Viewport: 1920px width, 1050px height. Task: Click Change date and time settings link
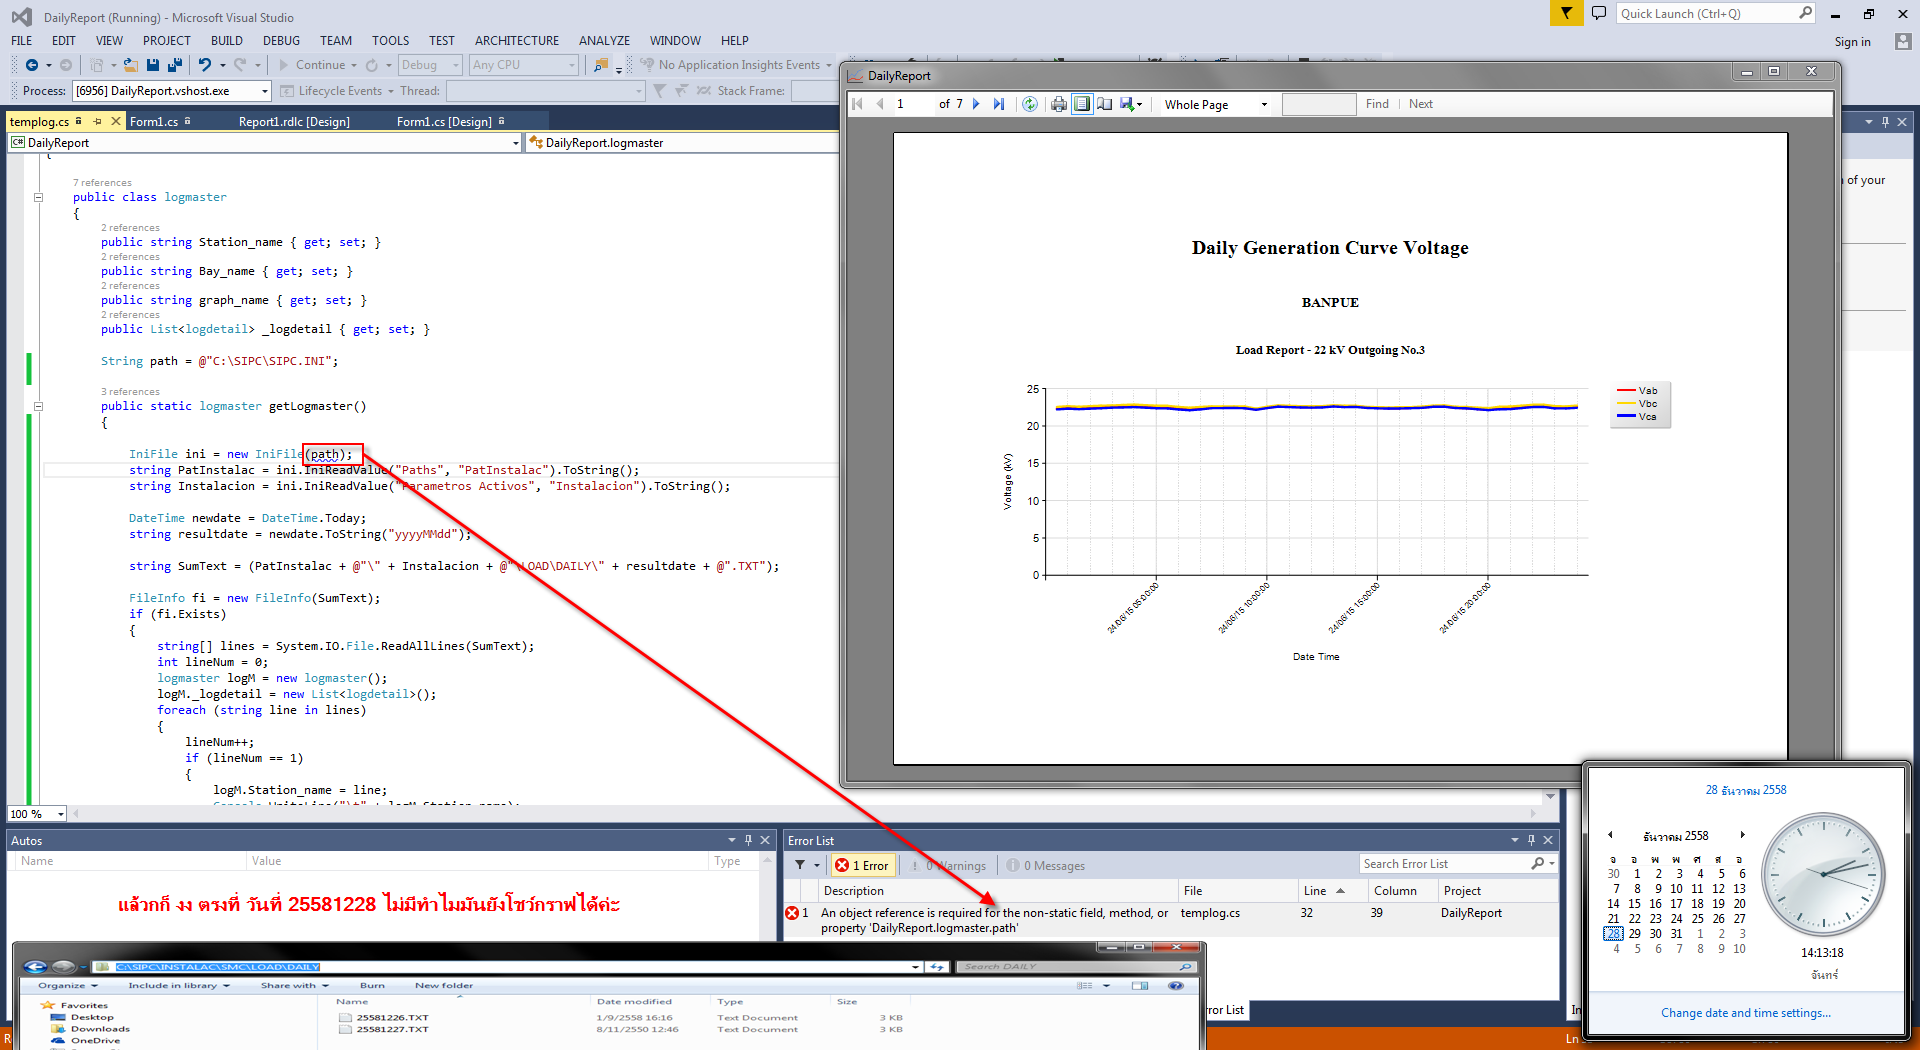coord(1745,1013)
